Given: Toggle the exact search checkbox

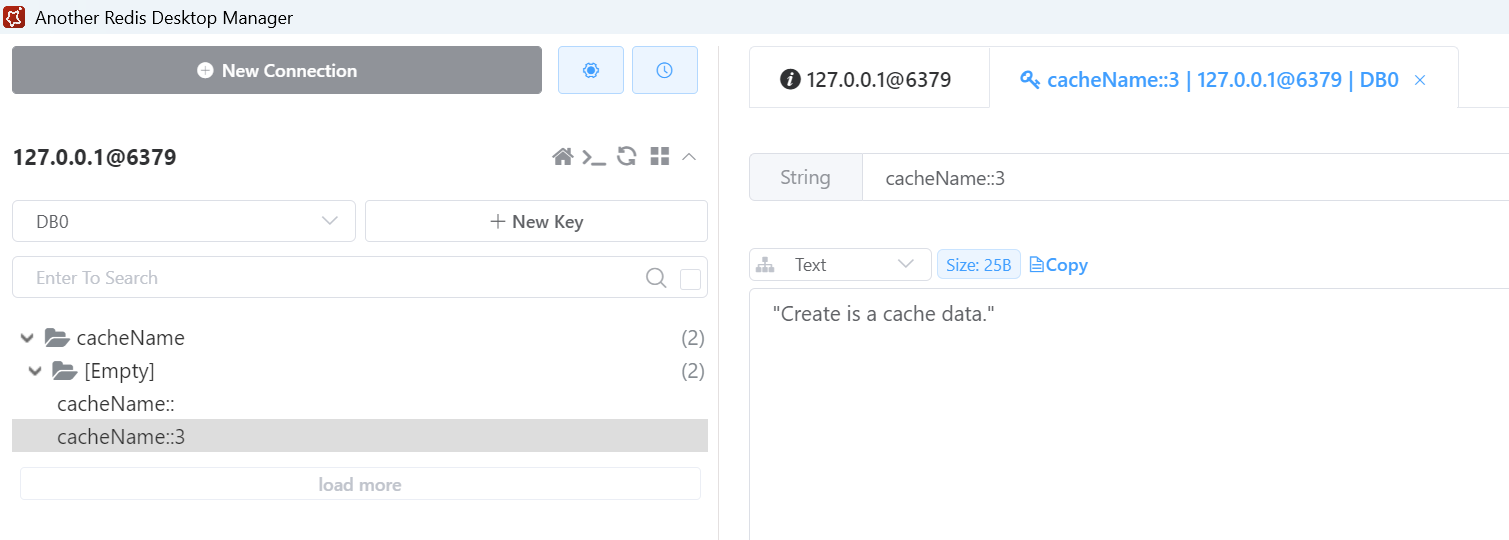Looking at the screenshot, I should 690,279.
